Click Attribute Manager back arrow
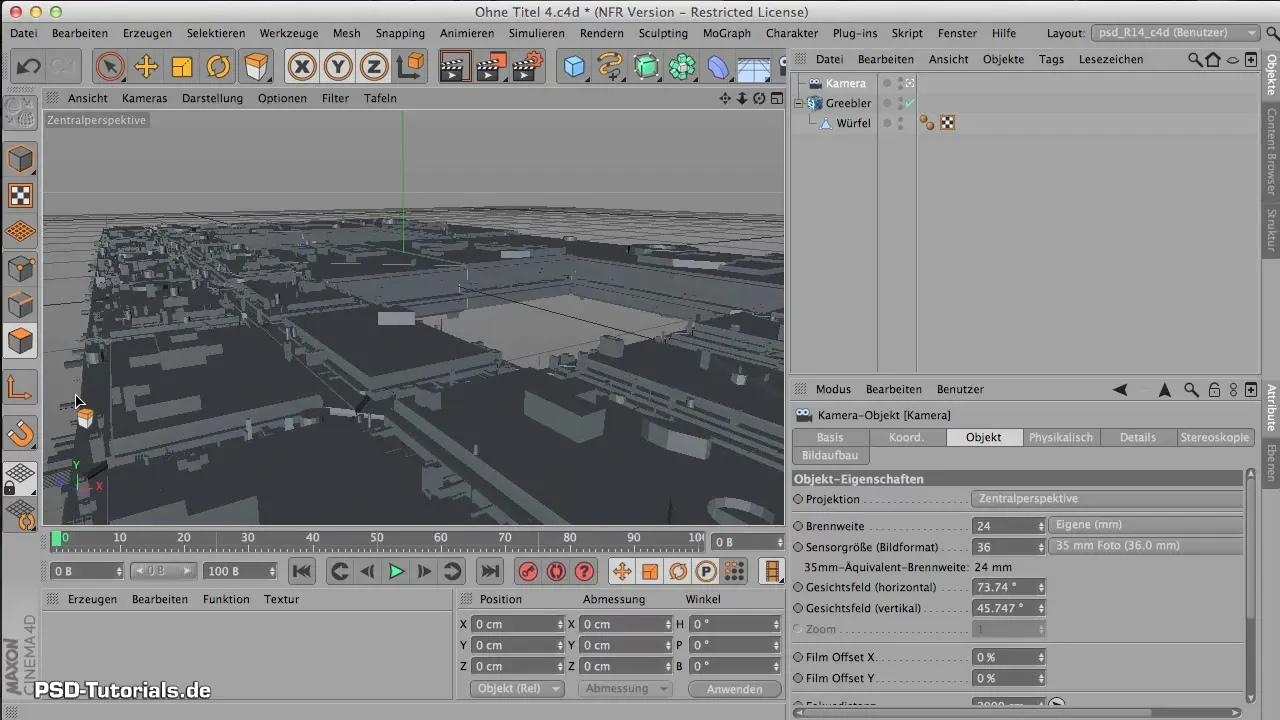1280x720 pixels. pos(1120,390)
